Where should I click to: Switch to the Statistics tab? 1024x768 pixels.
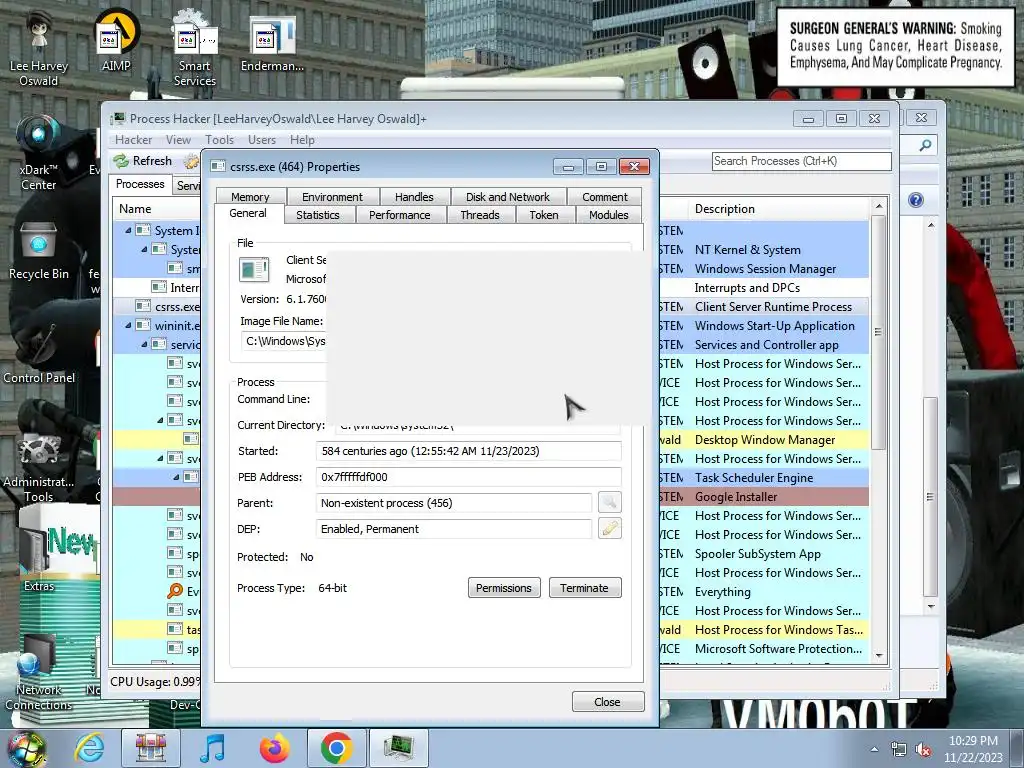(318, 215)
